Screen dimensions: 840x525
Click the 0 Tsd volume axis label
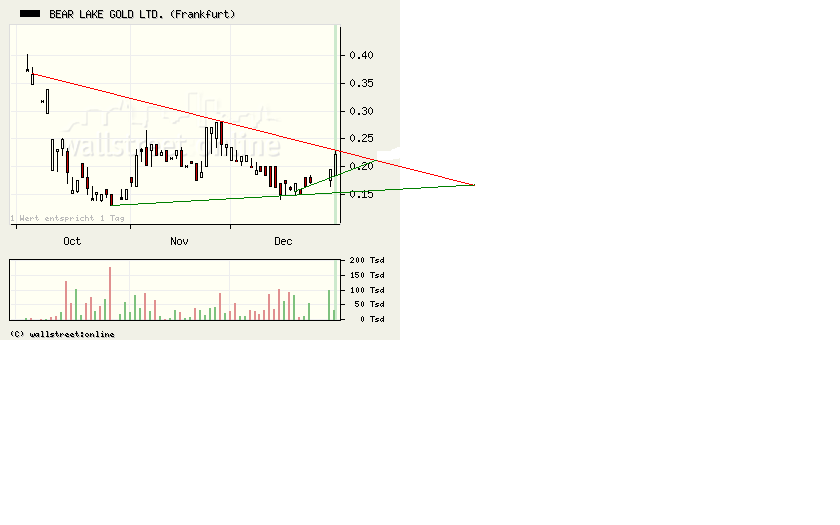click(x=372, y=319)
